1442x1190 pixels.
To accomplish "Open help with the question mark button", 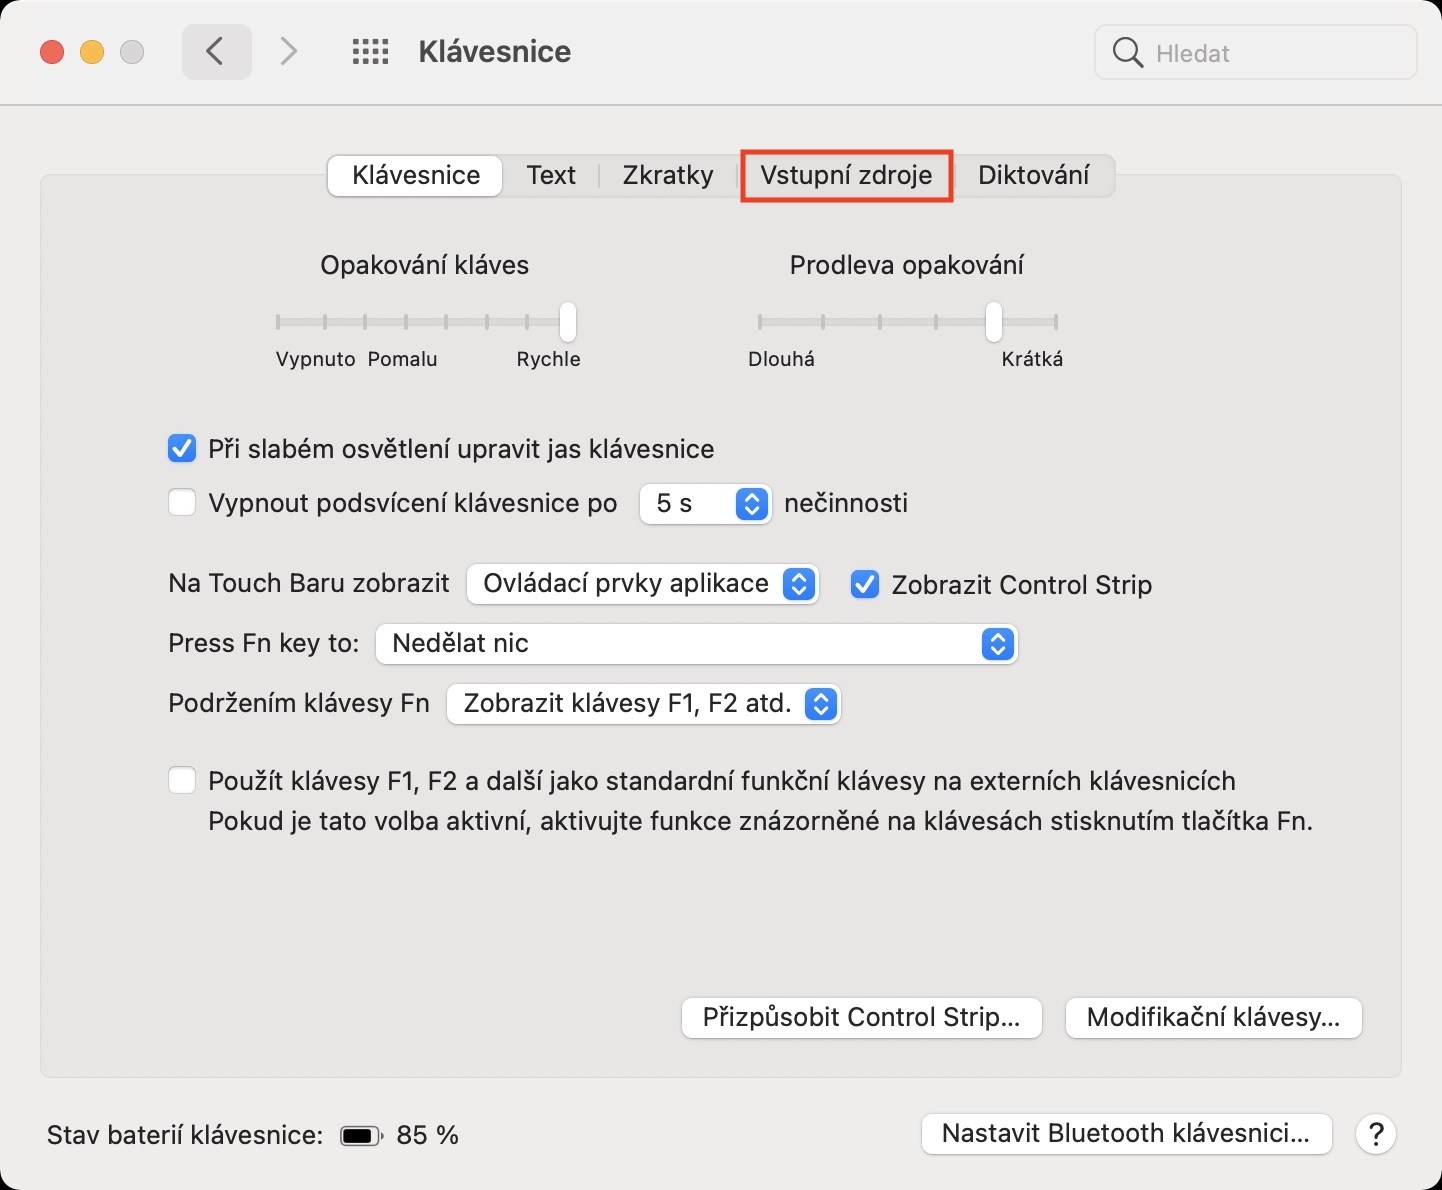I will (1376, 1134).
